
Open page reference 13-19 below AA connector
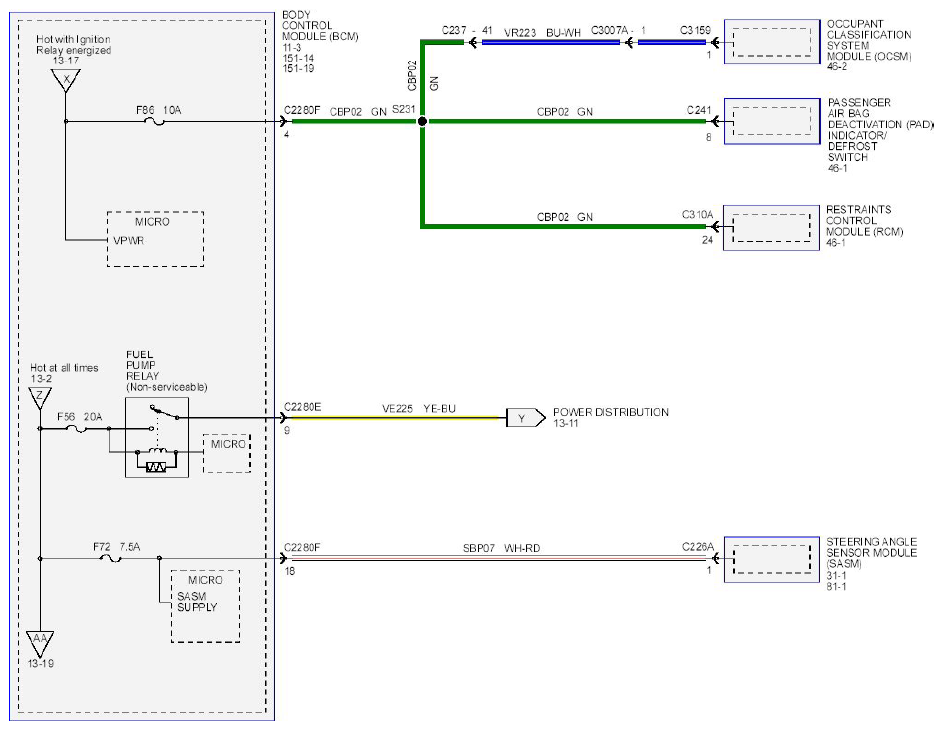click(x=40, y=664)
